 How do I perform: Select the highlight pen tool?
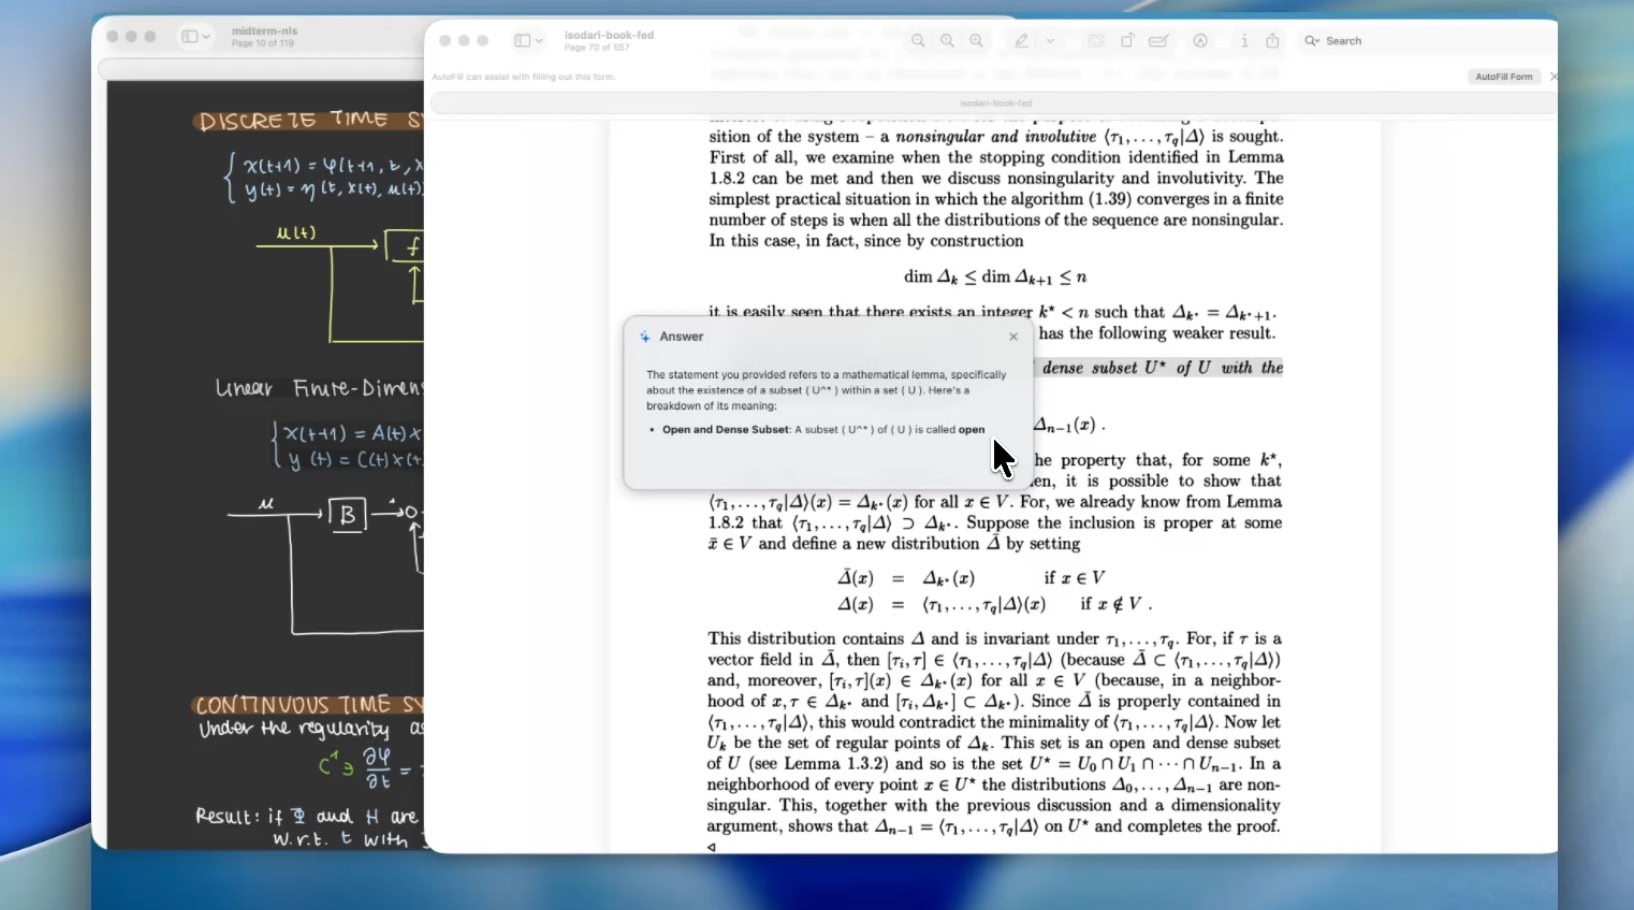tap(1021, 41)
